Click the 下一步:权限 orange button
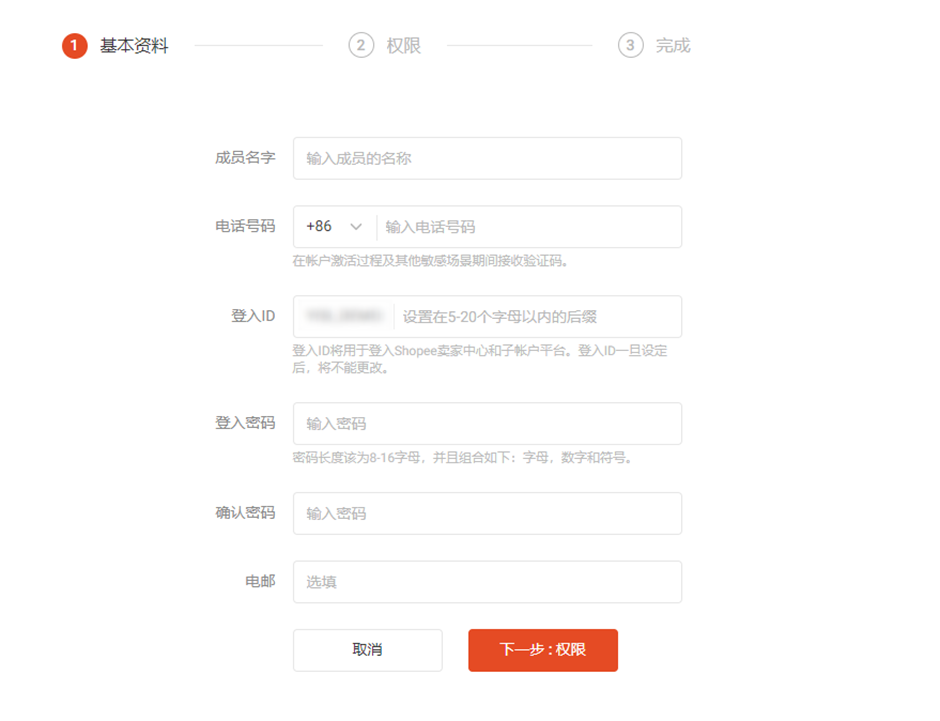This screenshot has width=940, height=721. [543, 650]
